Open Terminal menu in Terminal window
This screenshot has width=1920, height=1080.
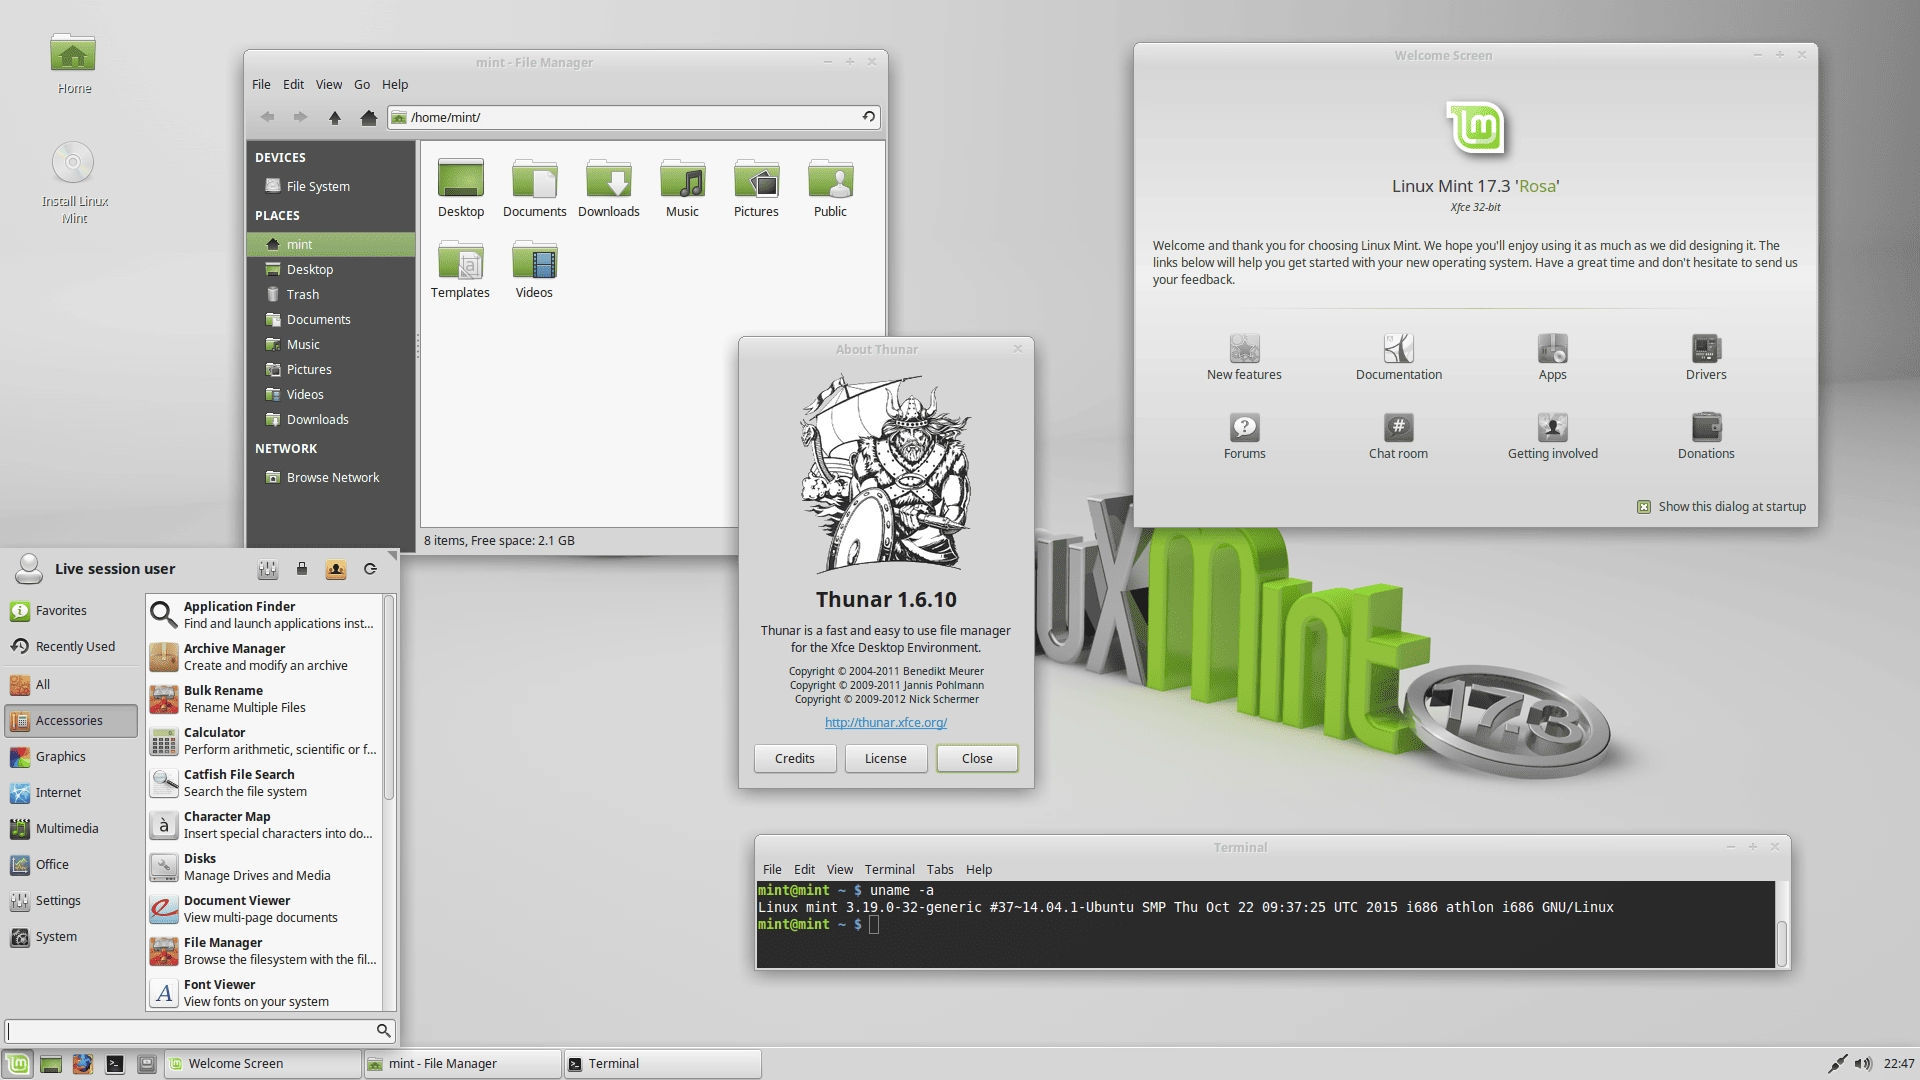click(x=890, y=870)
